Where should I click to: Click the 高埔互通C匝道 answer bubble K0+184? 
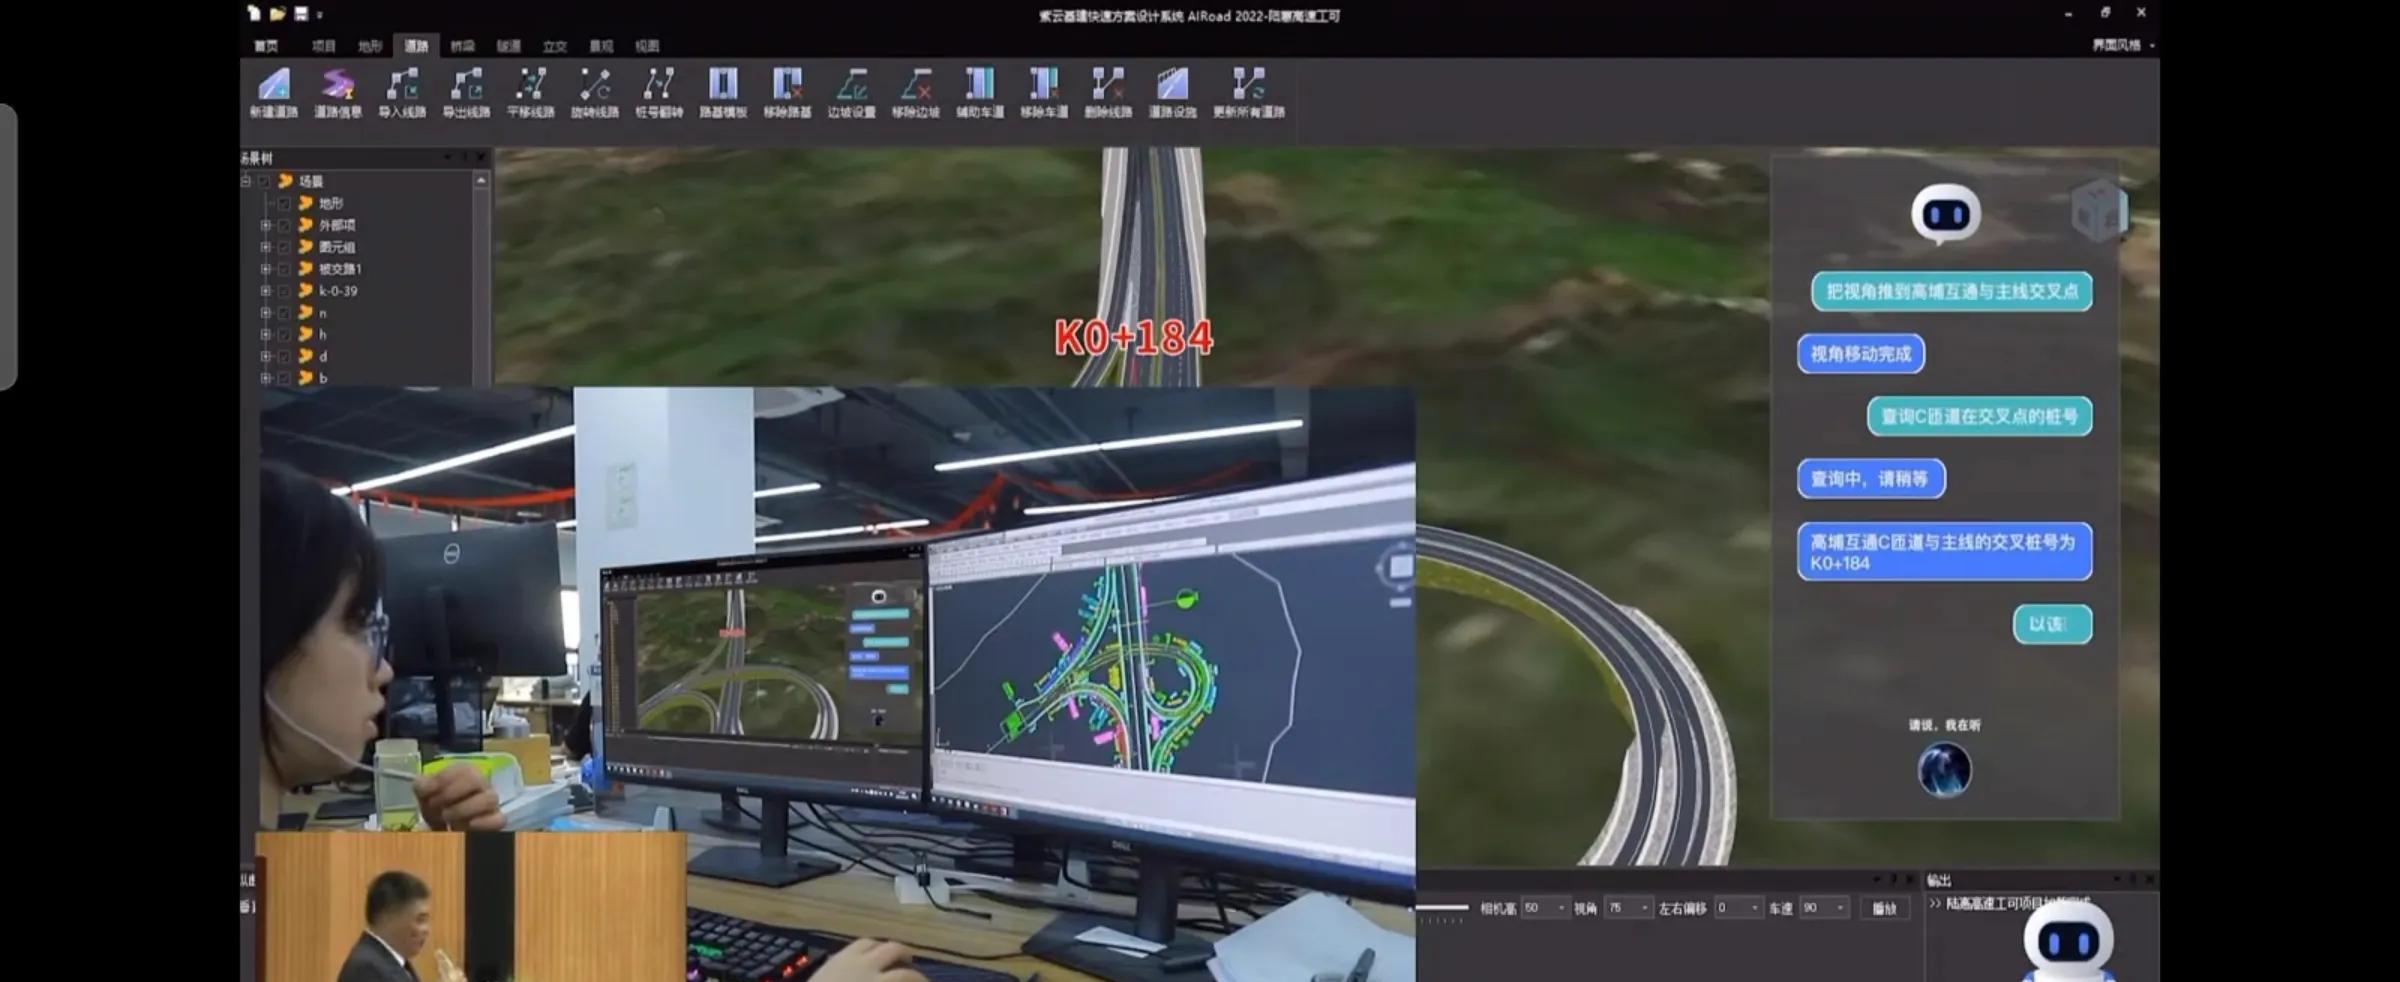point(1944,552)
